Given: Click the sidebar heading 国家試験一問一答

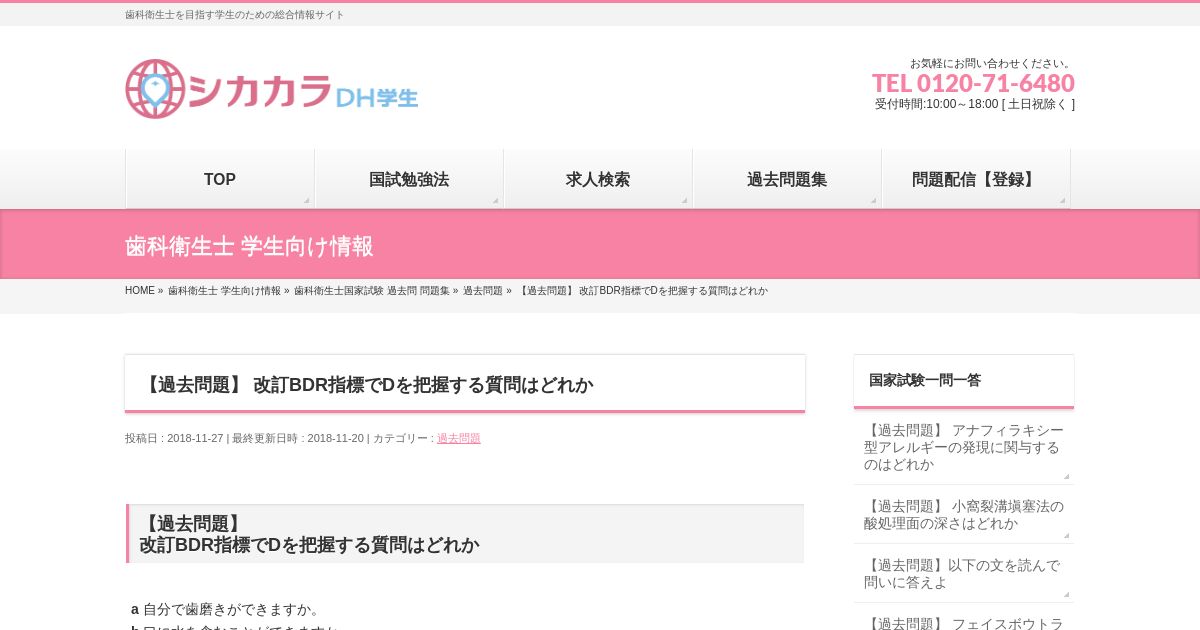Looking at the screenshot, I should [925, 380].
